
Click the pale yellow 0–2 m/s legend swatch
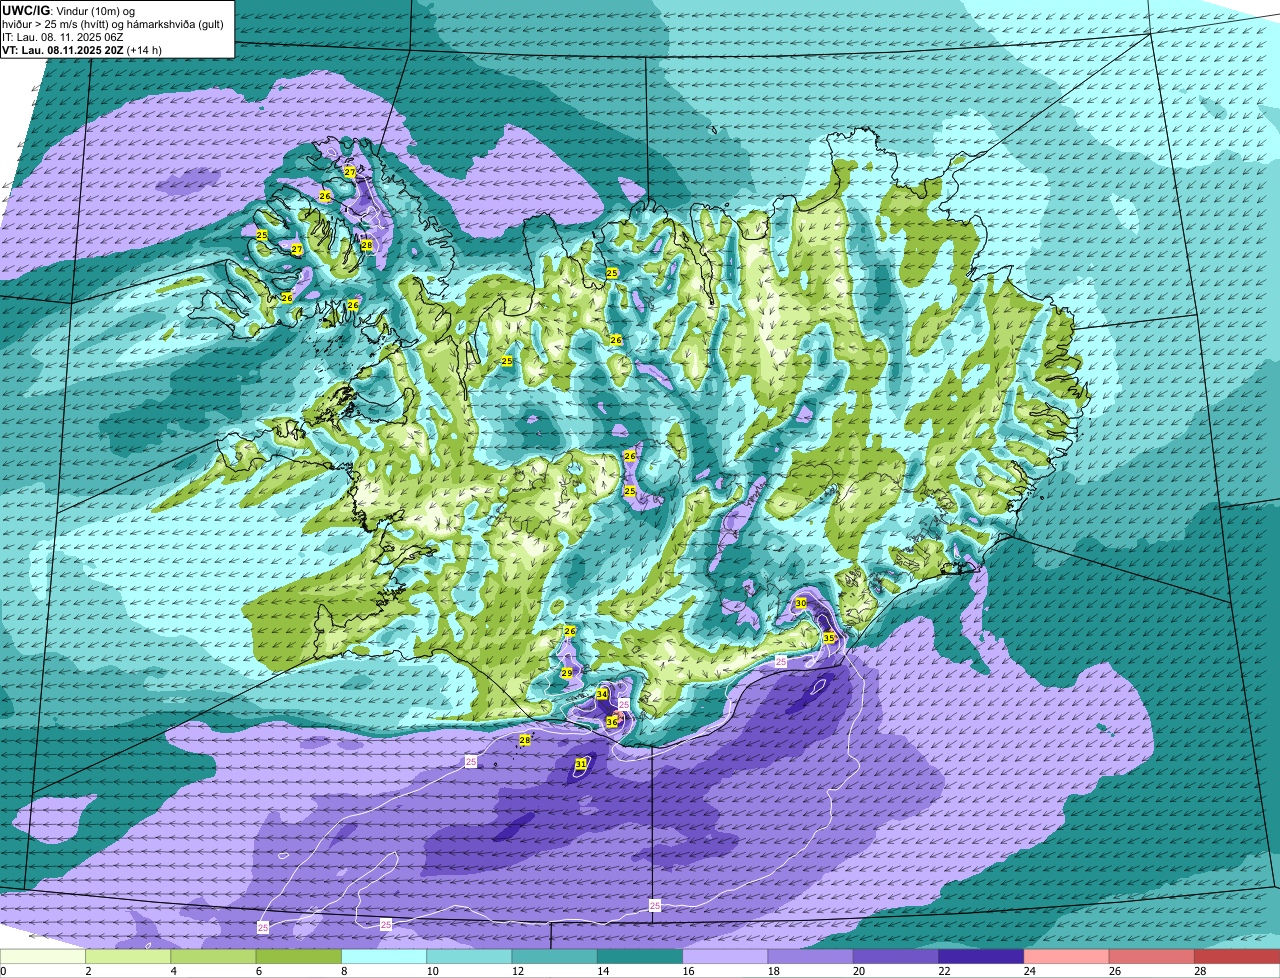coord(43,957)
